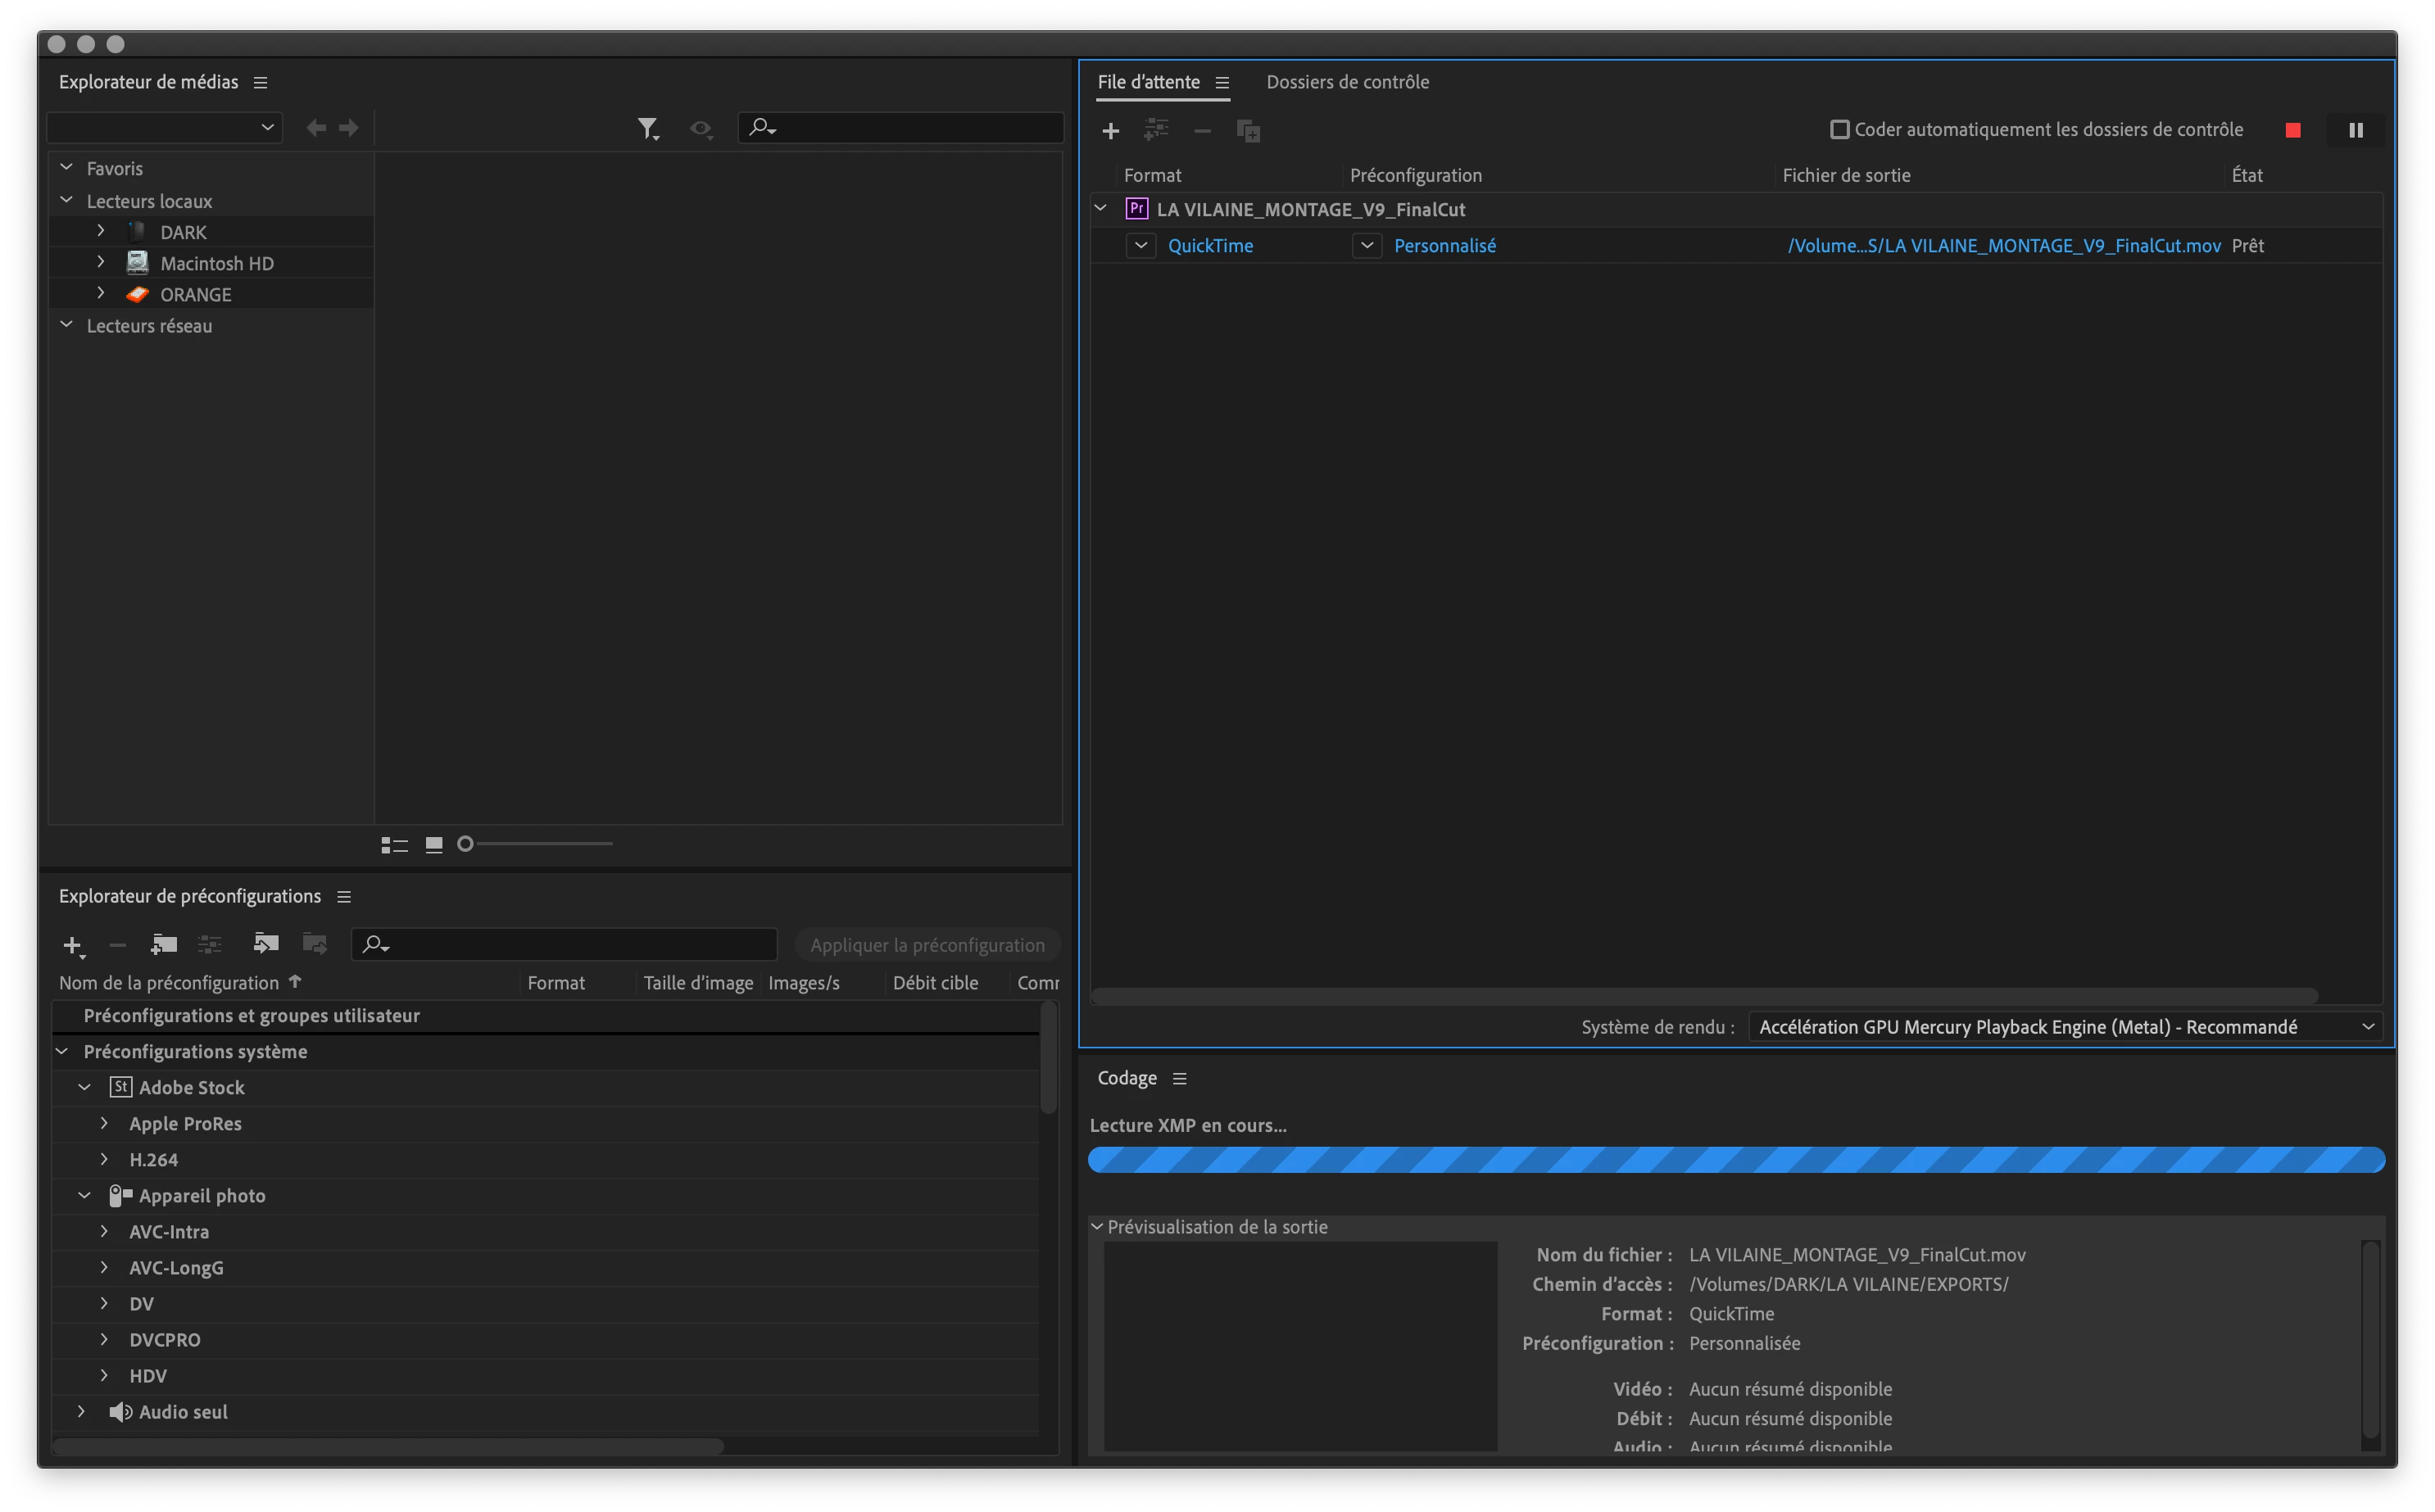Click the red stop queue button

coord(2293,130)
